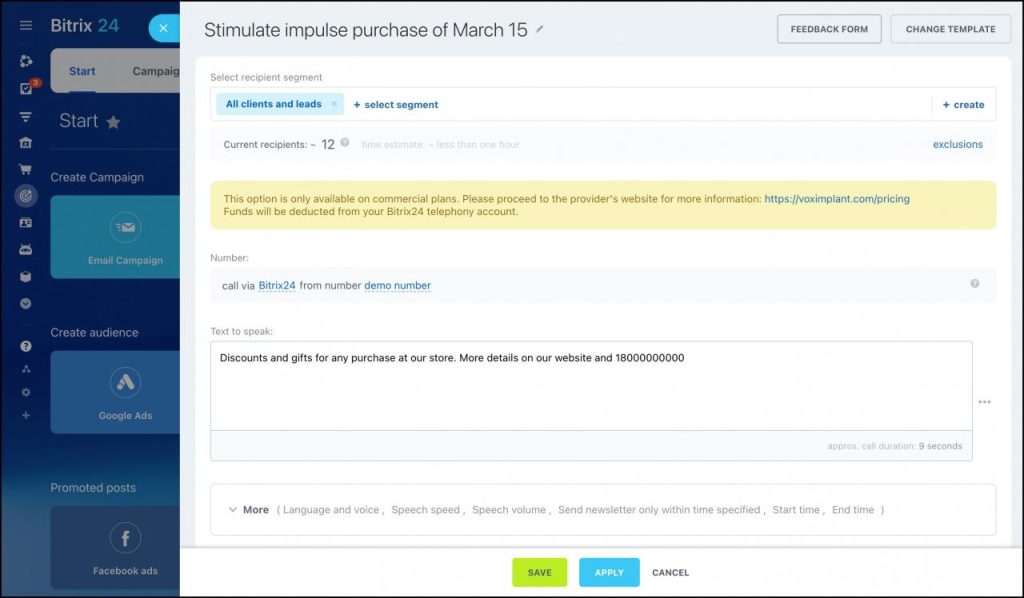This screenshot has height=598, width=1024.
Task: Click the Apply button
Action: pos(609,573)
